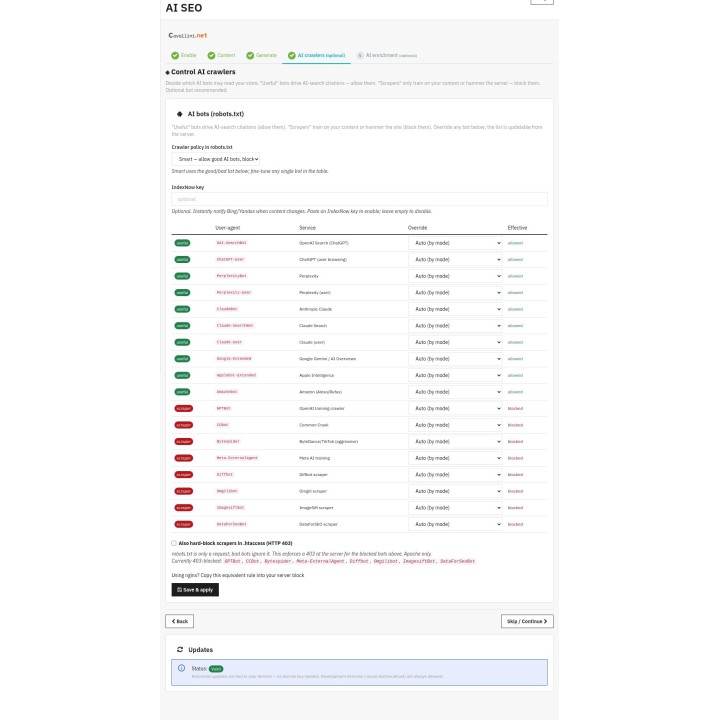Click the Override column header
This screenshot has height=720, width=720.
417,228
